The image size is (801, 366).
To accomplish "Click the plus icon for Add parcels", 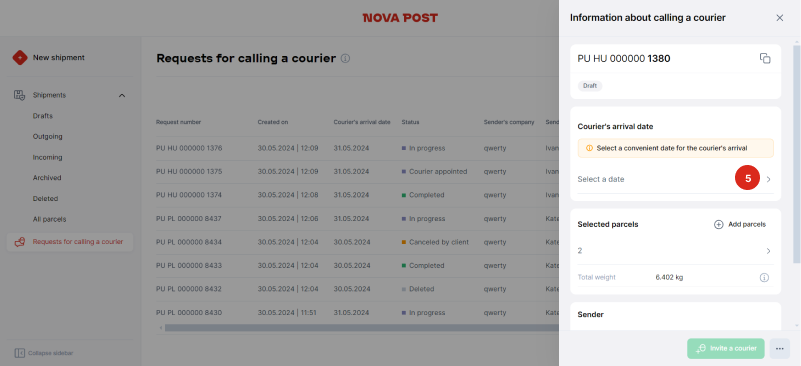I will (x=718, y=224).
